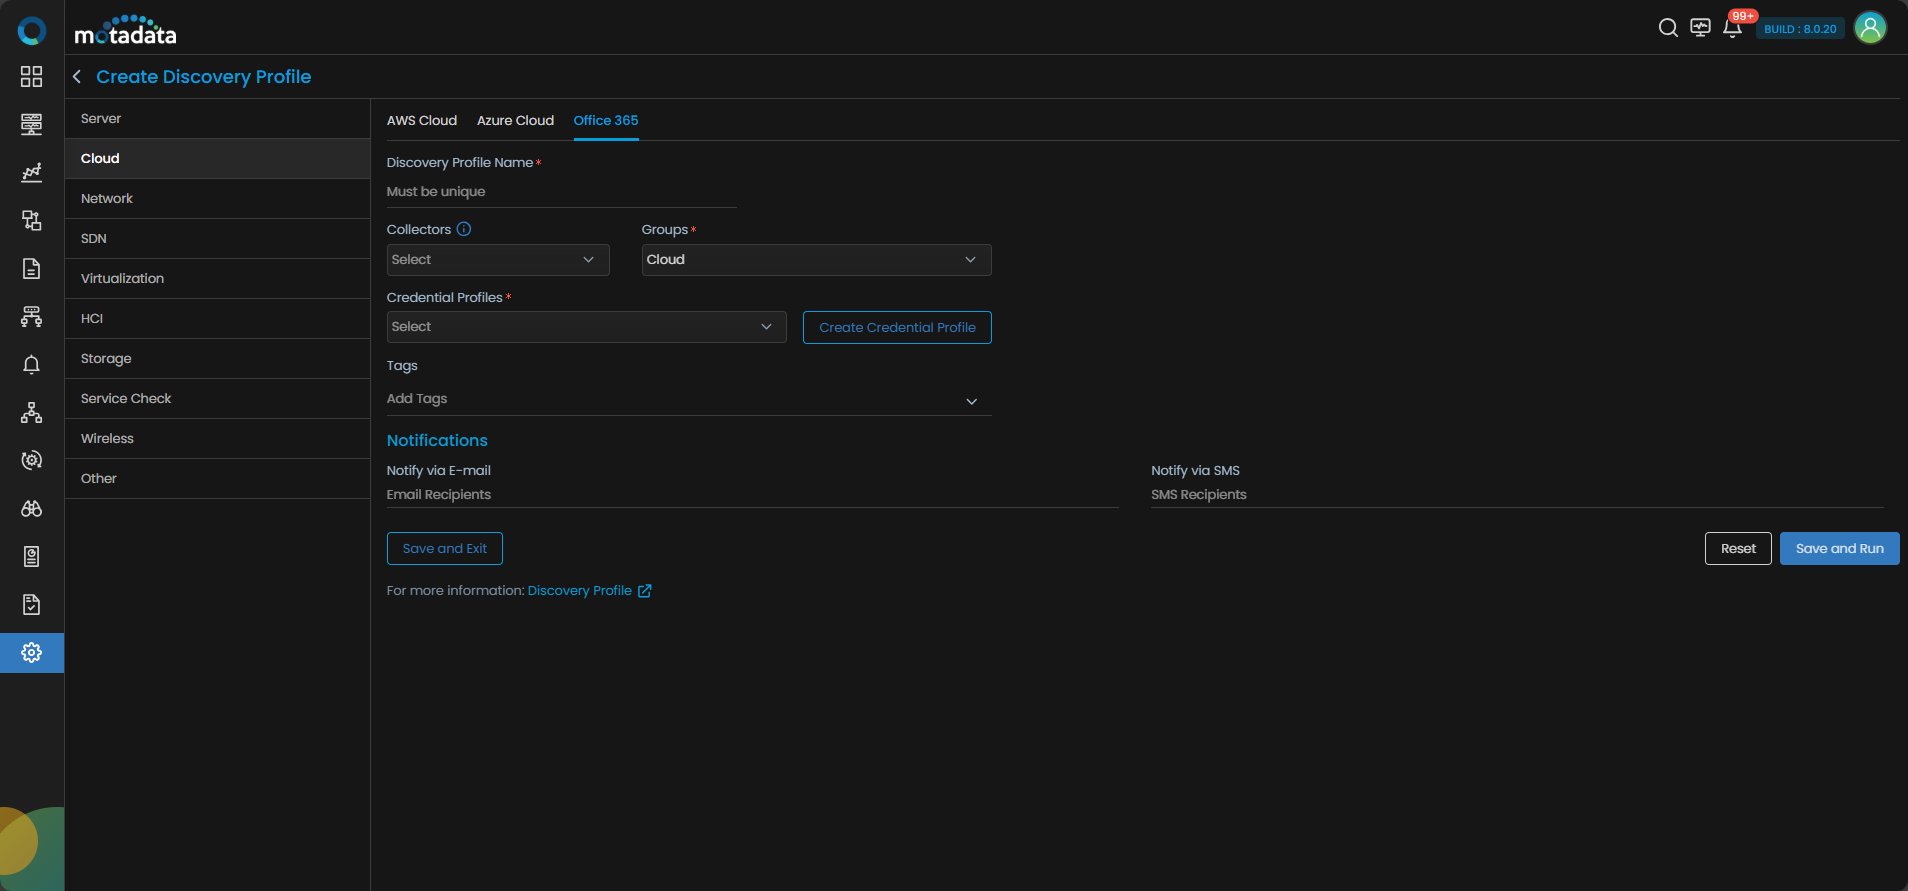The height and width of the screenshot is (891, 1908).
Task: Select the Server category
Action: pyautogui.click(x=217, y=118)
